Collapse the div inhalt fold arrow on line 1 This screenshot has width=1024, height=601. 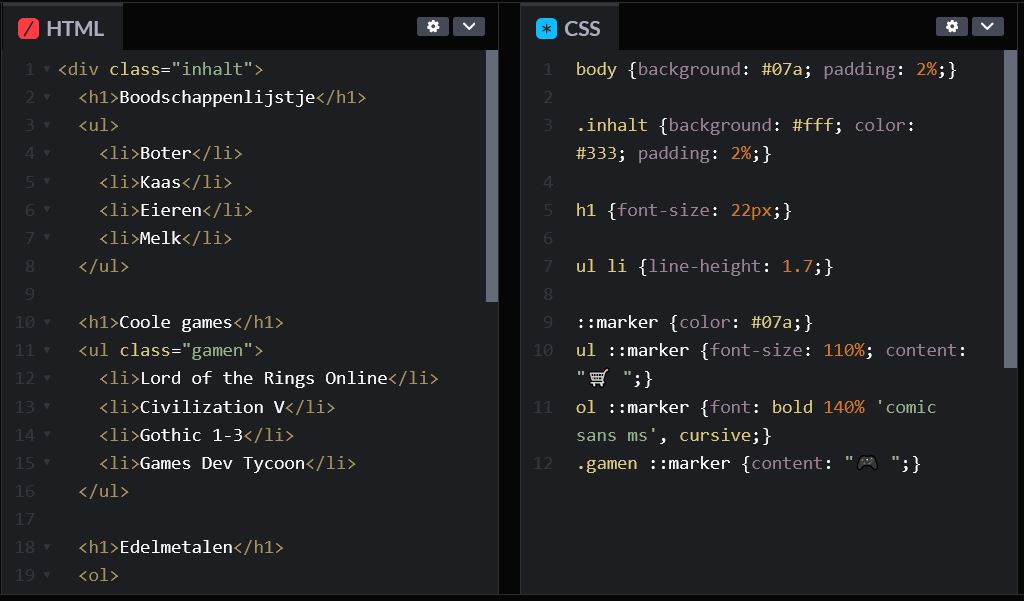pos(47,68)
